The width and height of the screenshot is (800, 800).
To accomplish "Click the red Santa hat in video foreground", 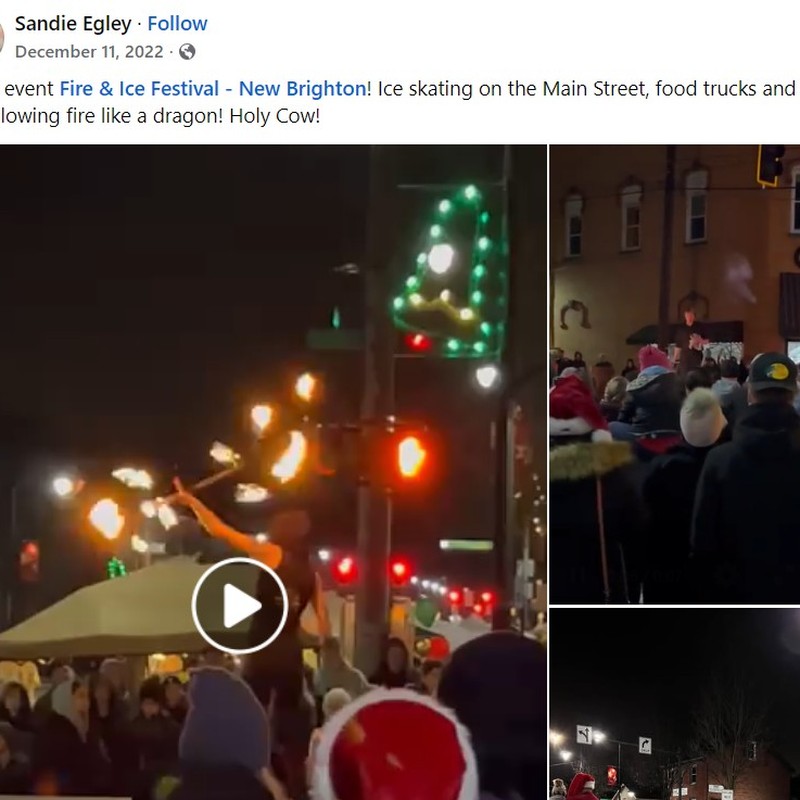I will [395, 747].
